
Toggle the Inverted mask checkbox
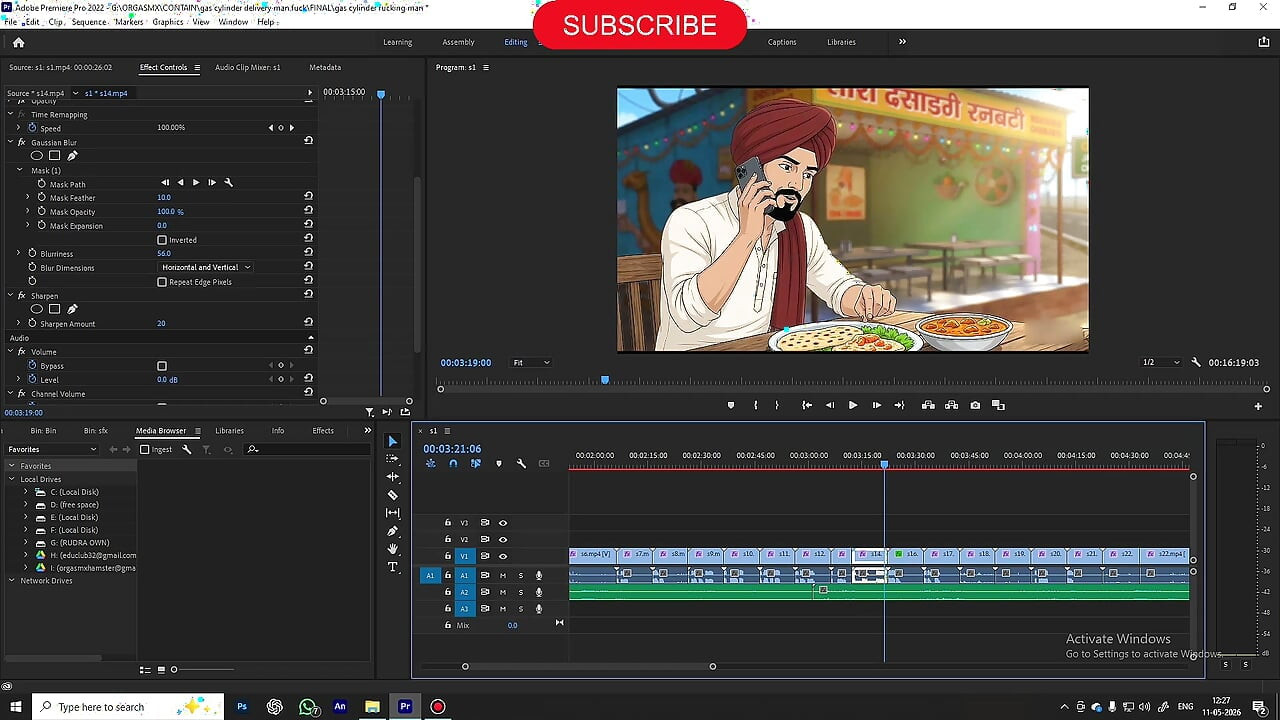(x=162, y=240)
